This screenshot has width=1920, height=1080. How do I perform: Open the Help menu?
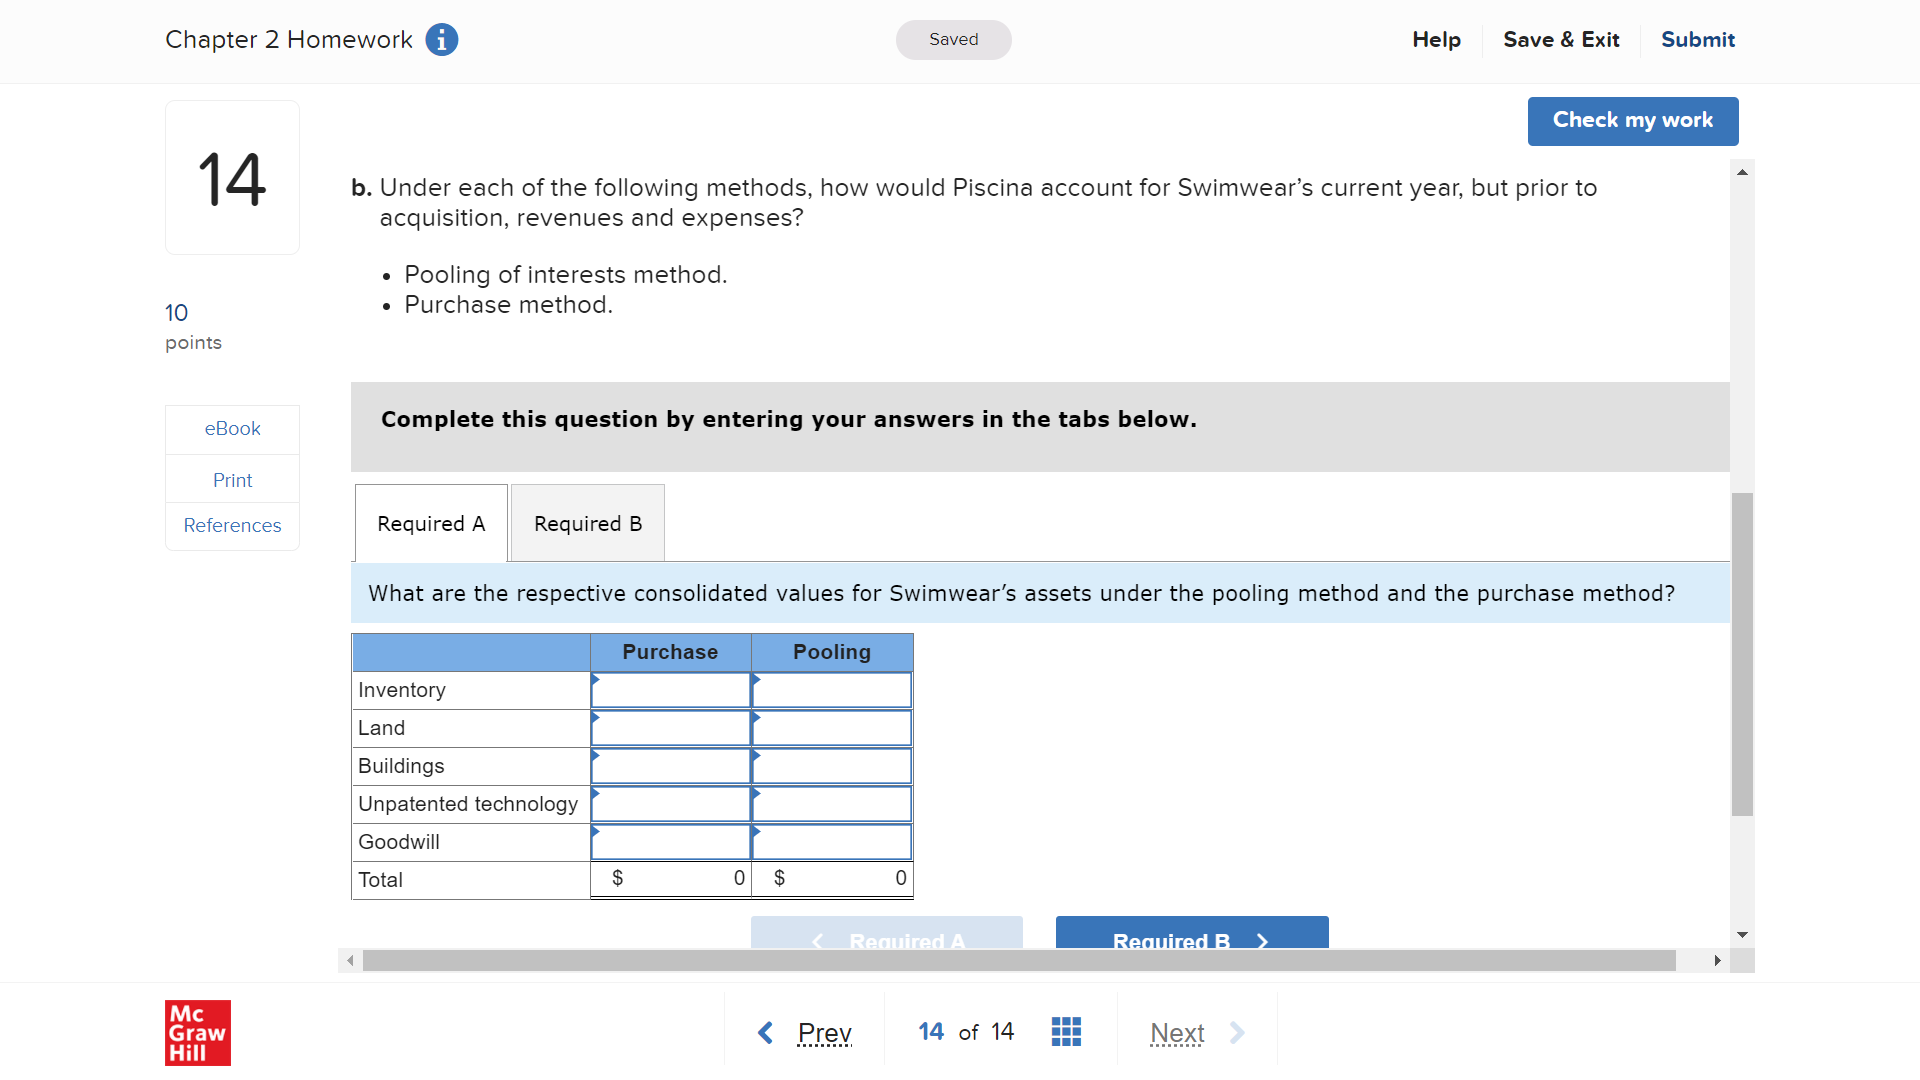1436,40
